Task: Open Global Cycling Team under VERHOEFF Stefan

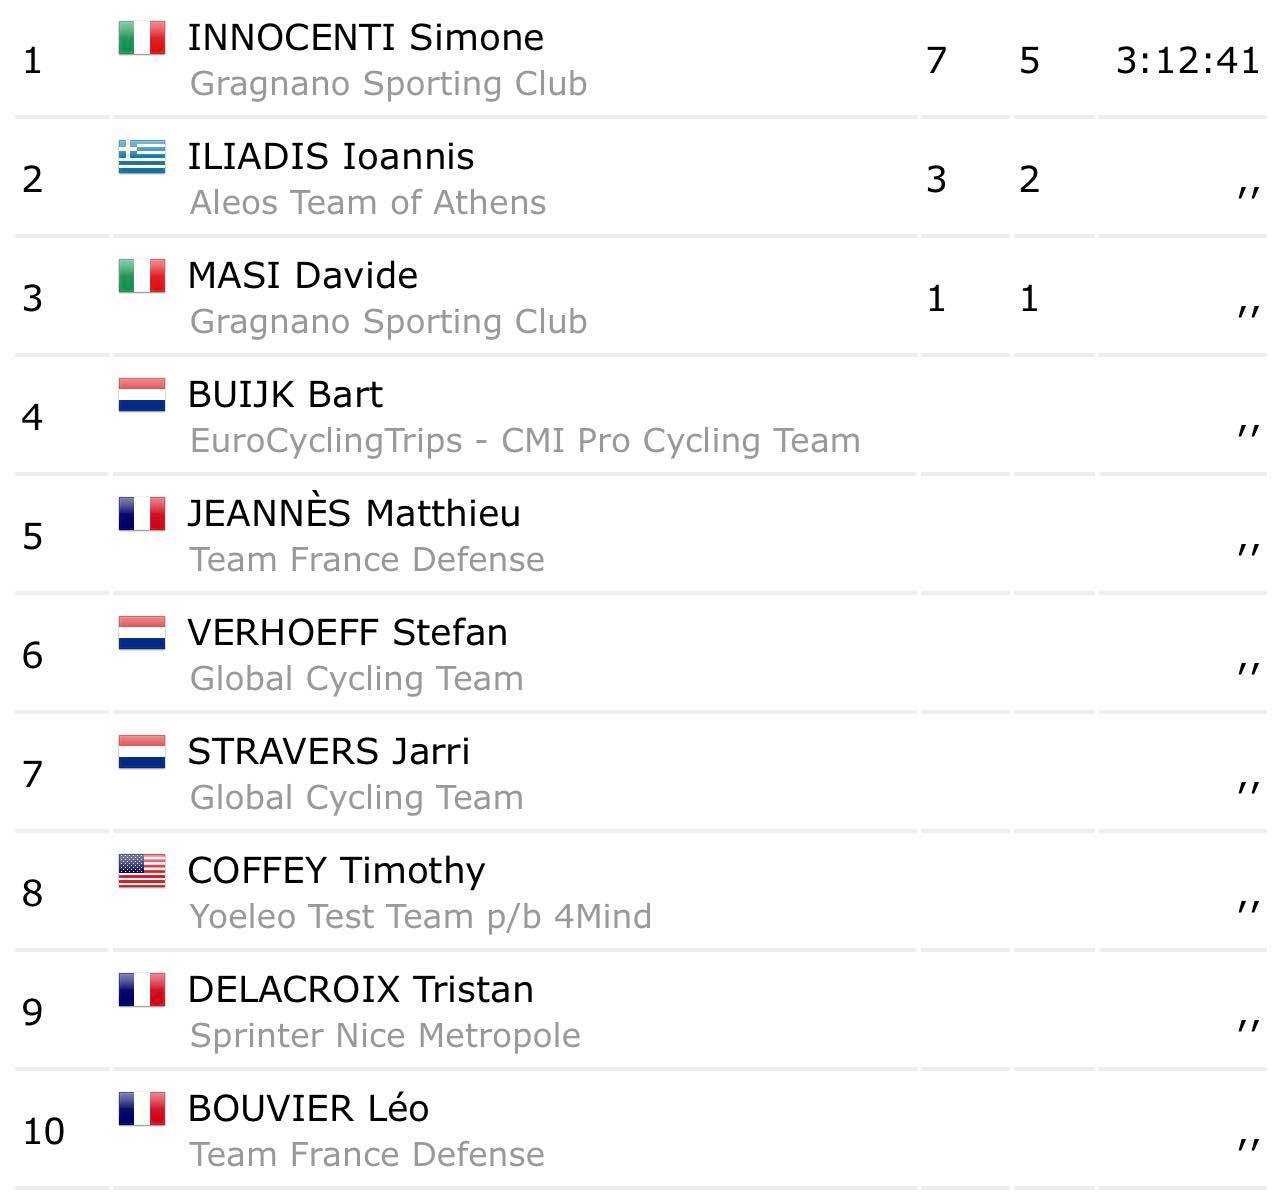Action: pyautogui.click(x=356, y=679)
